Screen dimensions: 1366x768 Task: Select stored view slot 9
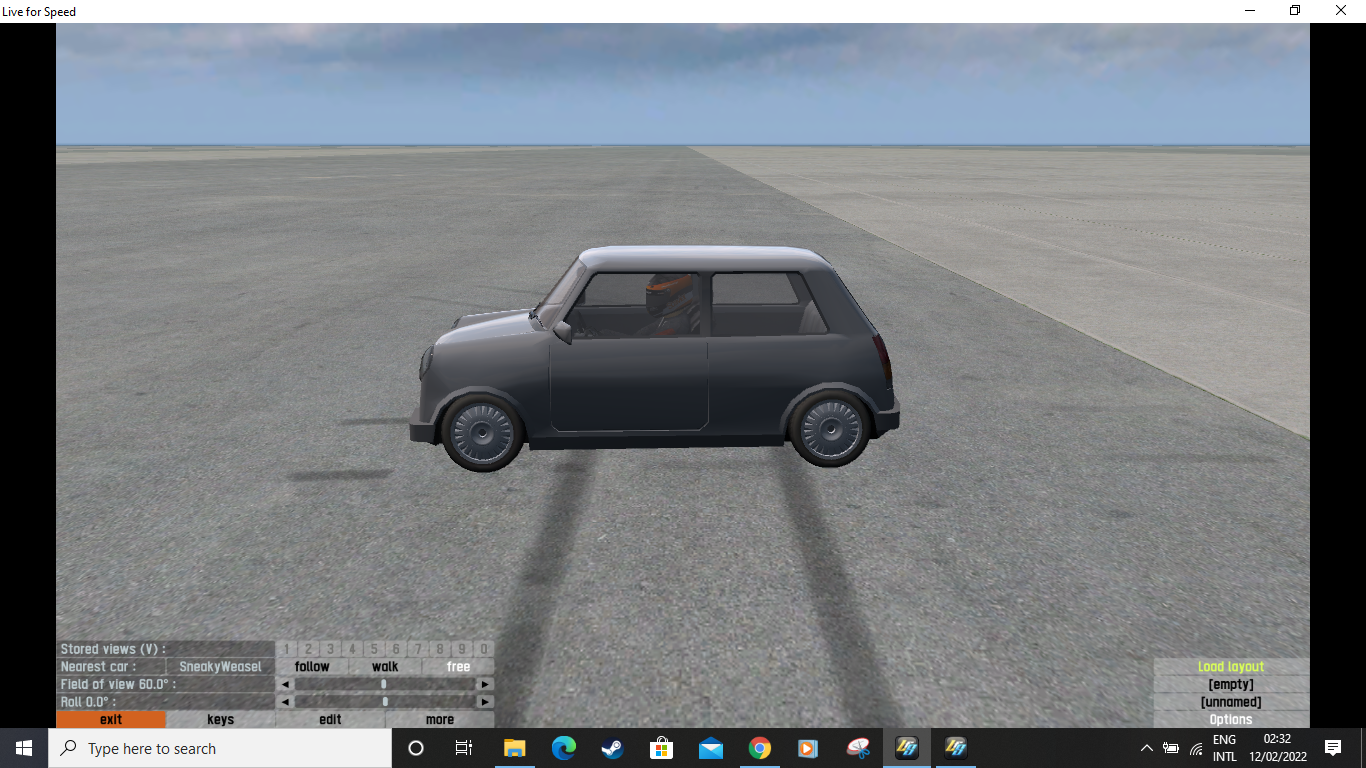462,649
